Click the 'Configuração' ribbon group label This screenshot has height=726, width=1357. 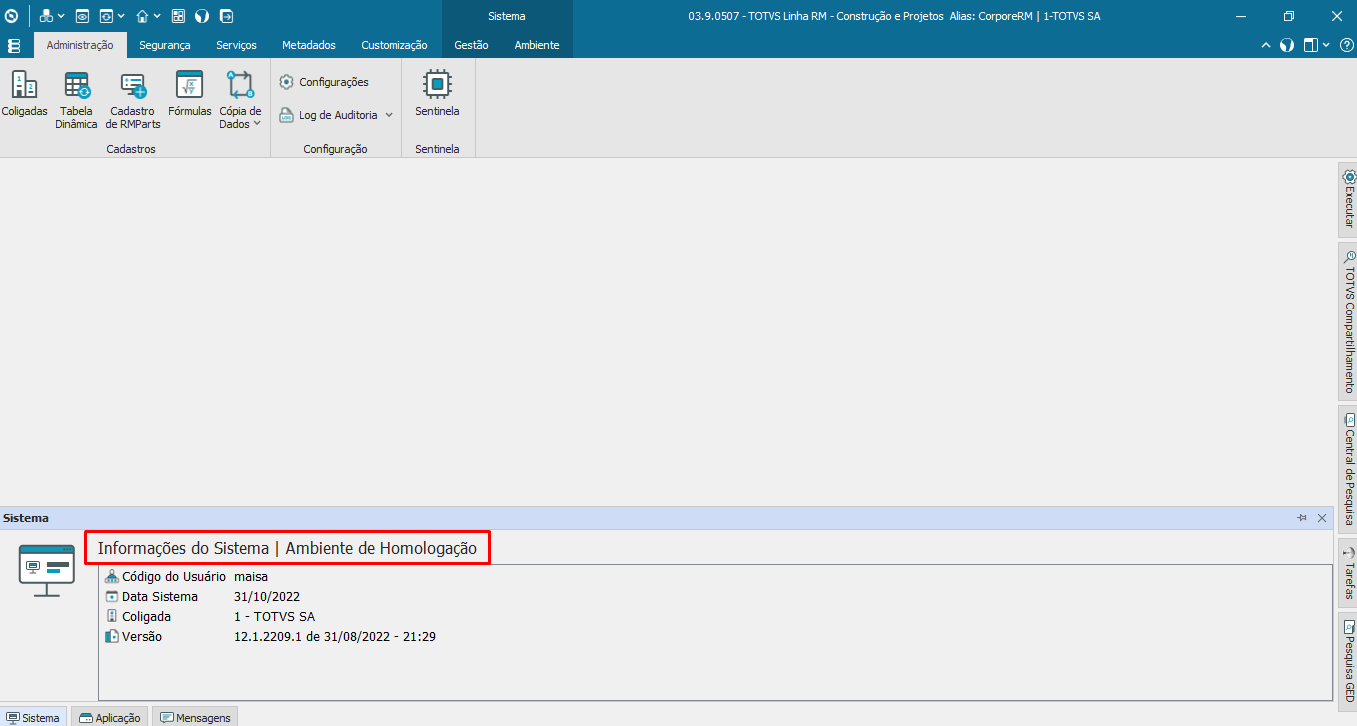[x=335, y=149]
